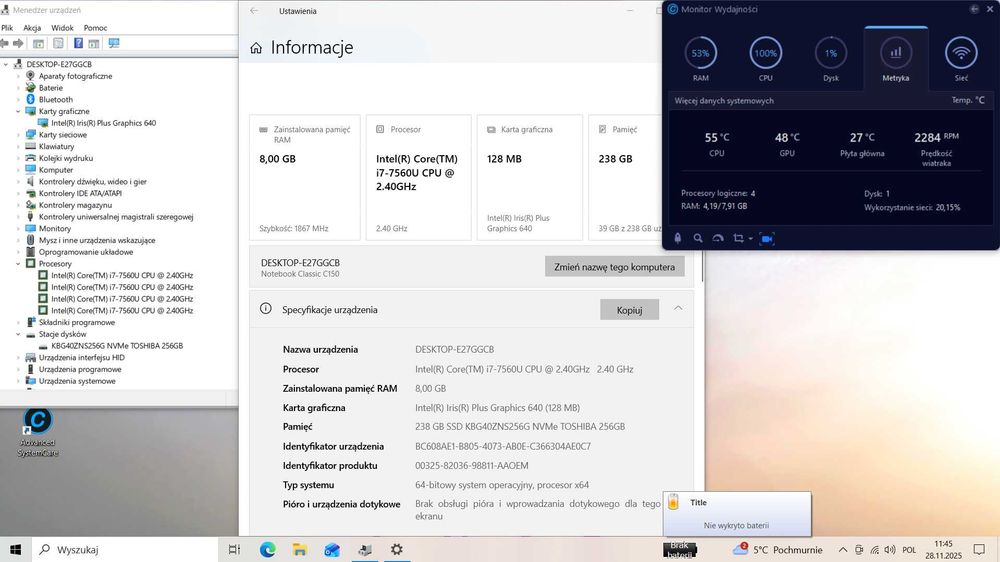Screen dimensions: 1000x562
Task: Click 'Więcej danych systemowych' in Monitor Wydajności
Action: [x=724, y=101]
